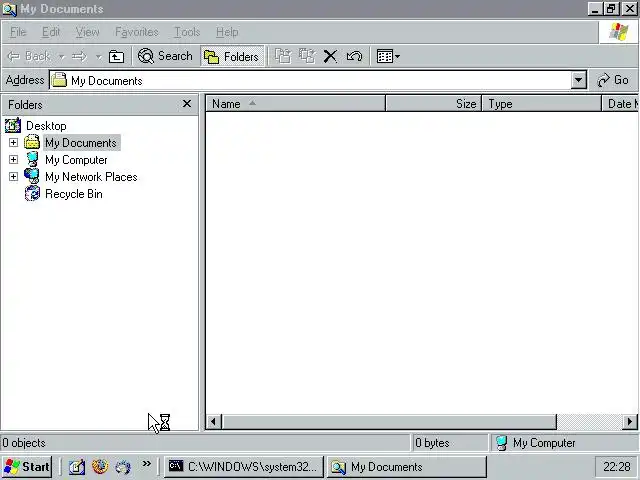Select Desktop in the folder tree

click(46, 126)
